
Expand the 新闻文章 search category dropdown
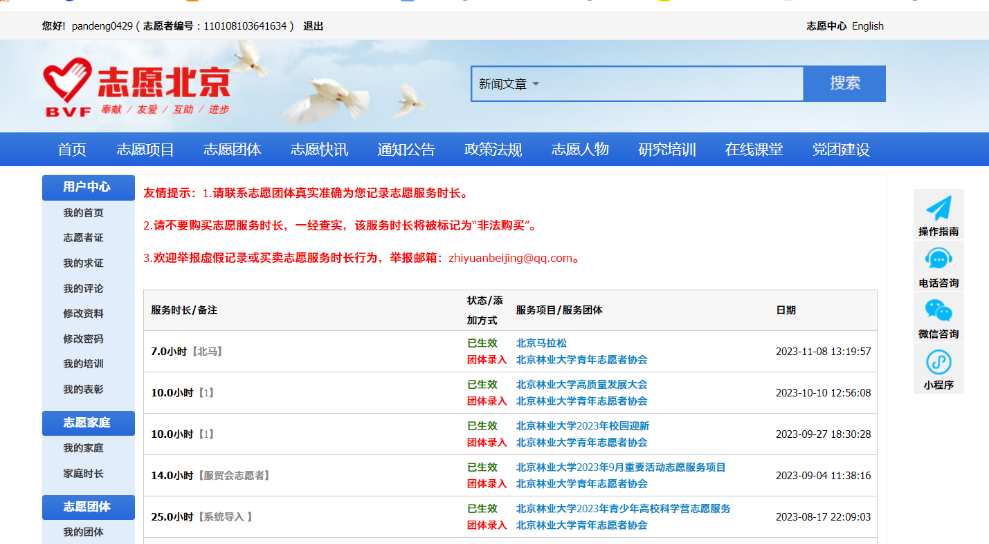508,84
